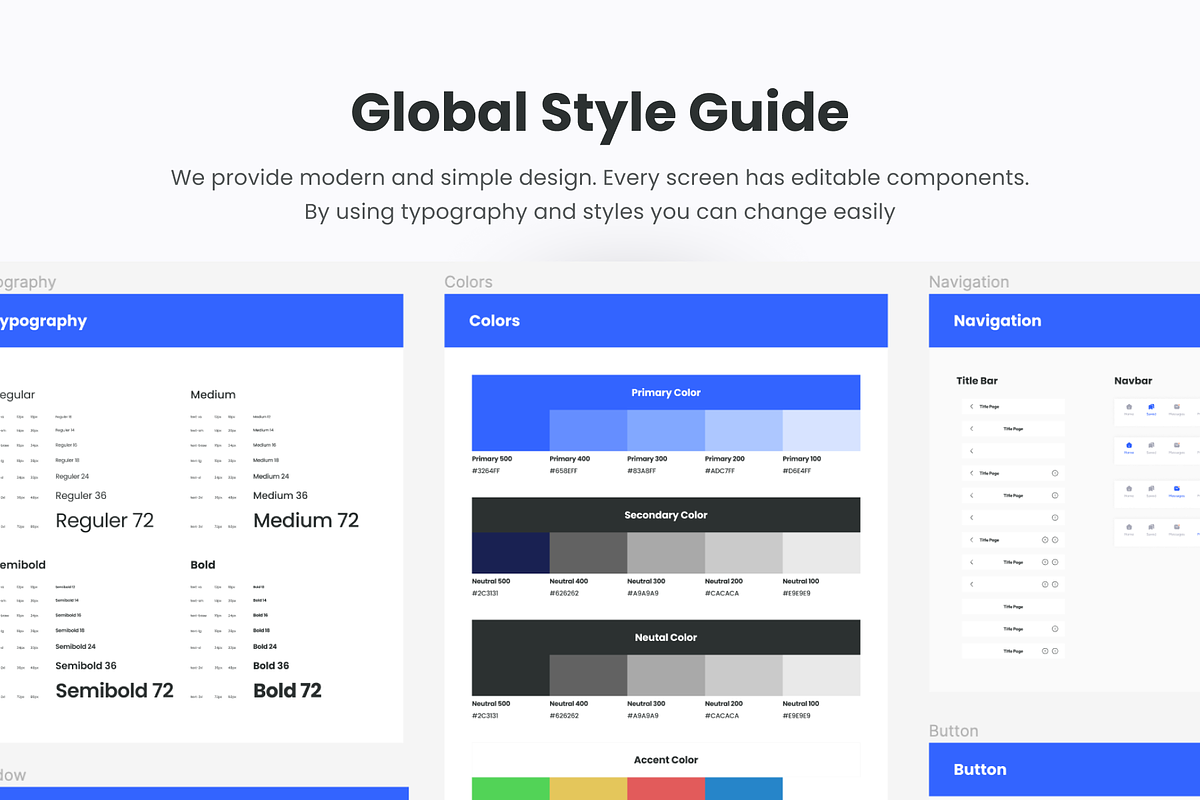
Task: Click circle icon in untitled bar with back arrow, single icon
Action: pyautogui.click(x=1055, y=518)
